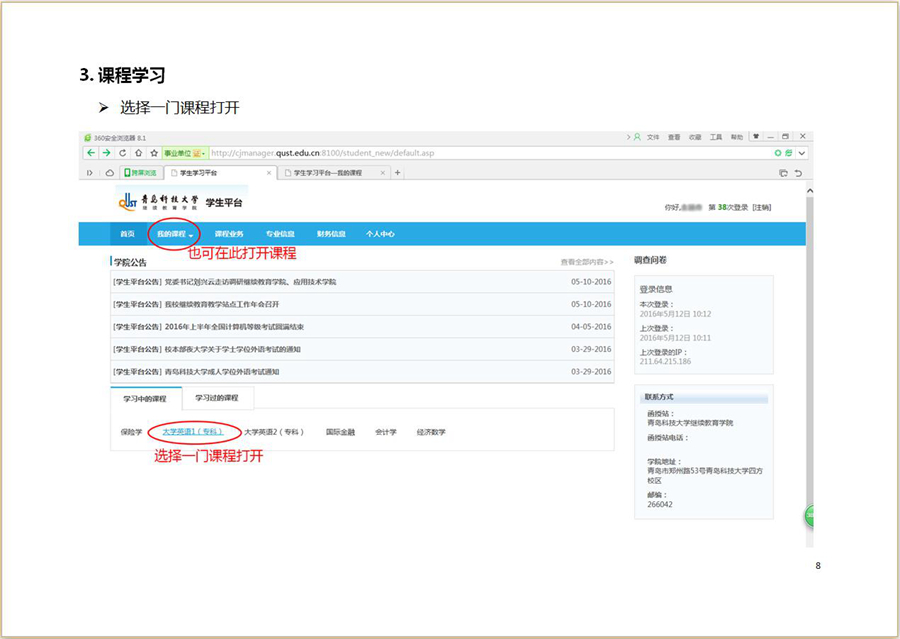Open the 大学英语1（专科） course link

point(192,432)
